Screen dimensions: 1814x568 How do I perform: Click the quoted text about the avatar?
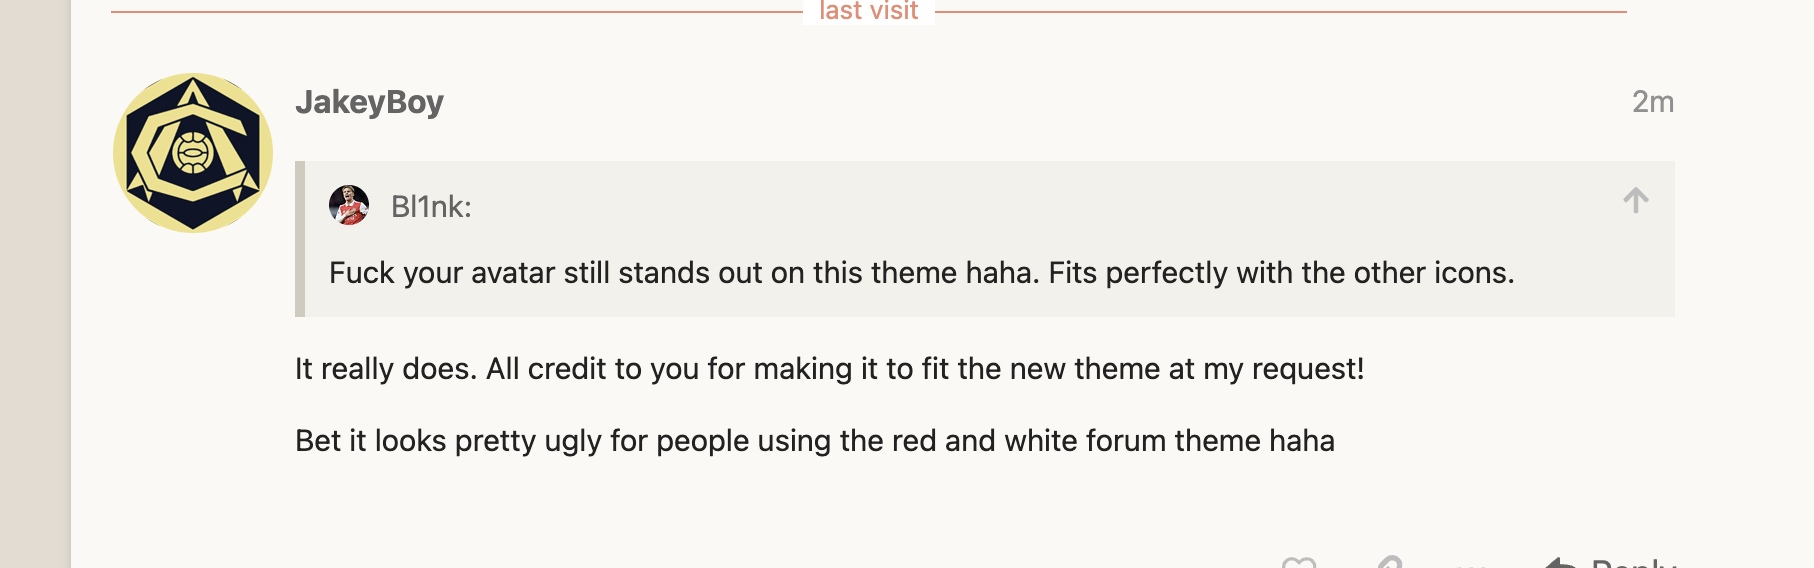[680, 273]
